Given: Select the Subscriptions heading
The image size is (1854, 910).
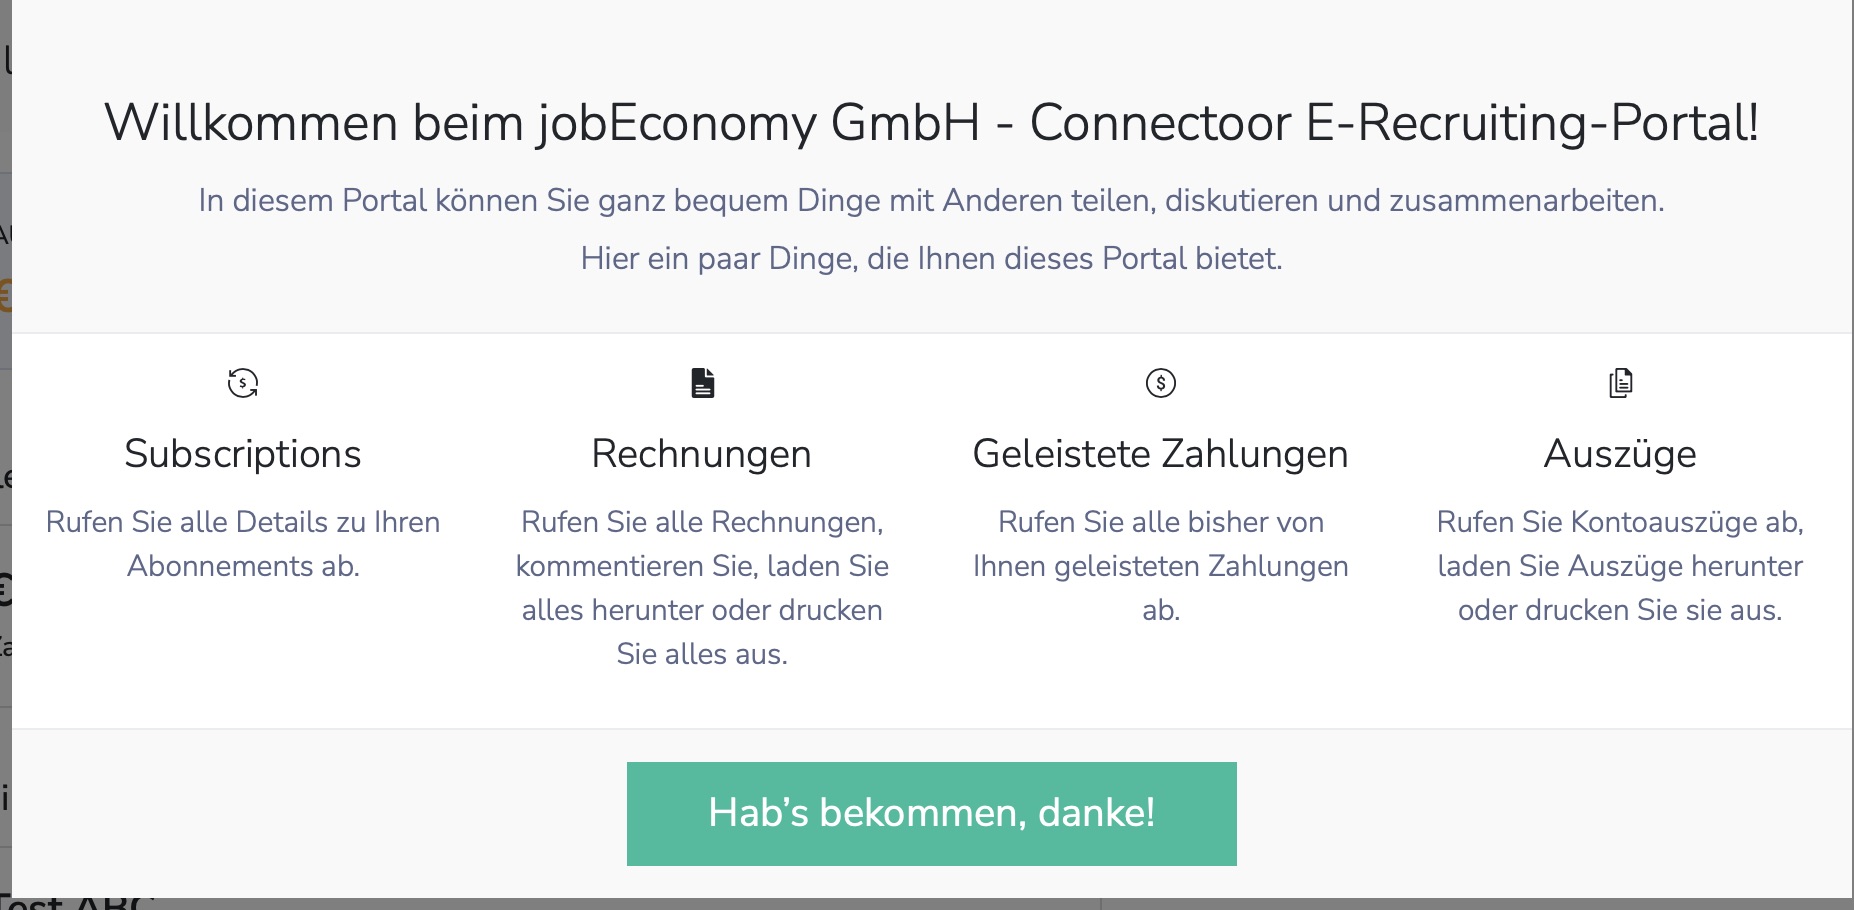Looking at the screenshot, I should [x=243, y=454].
